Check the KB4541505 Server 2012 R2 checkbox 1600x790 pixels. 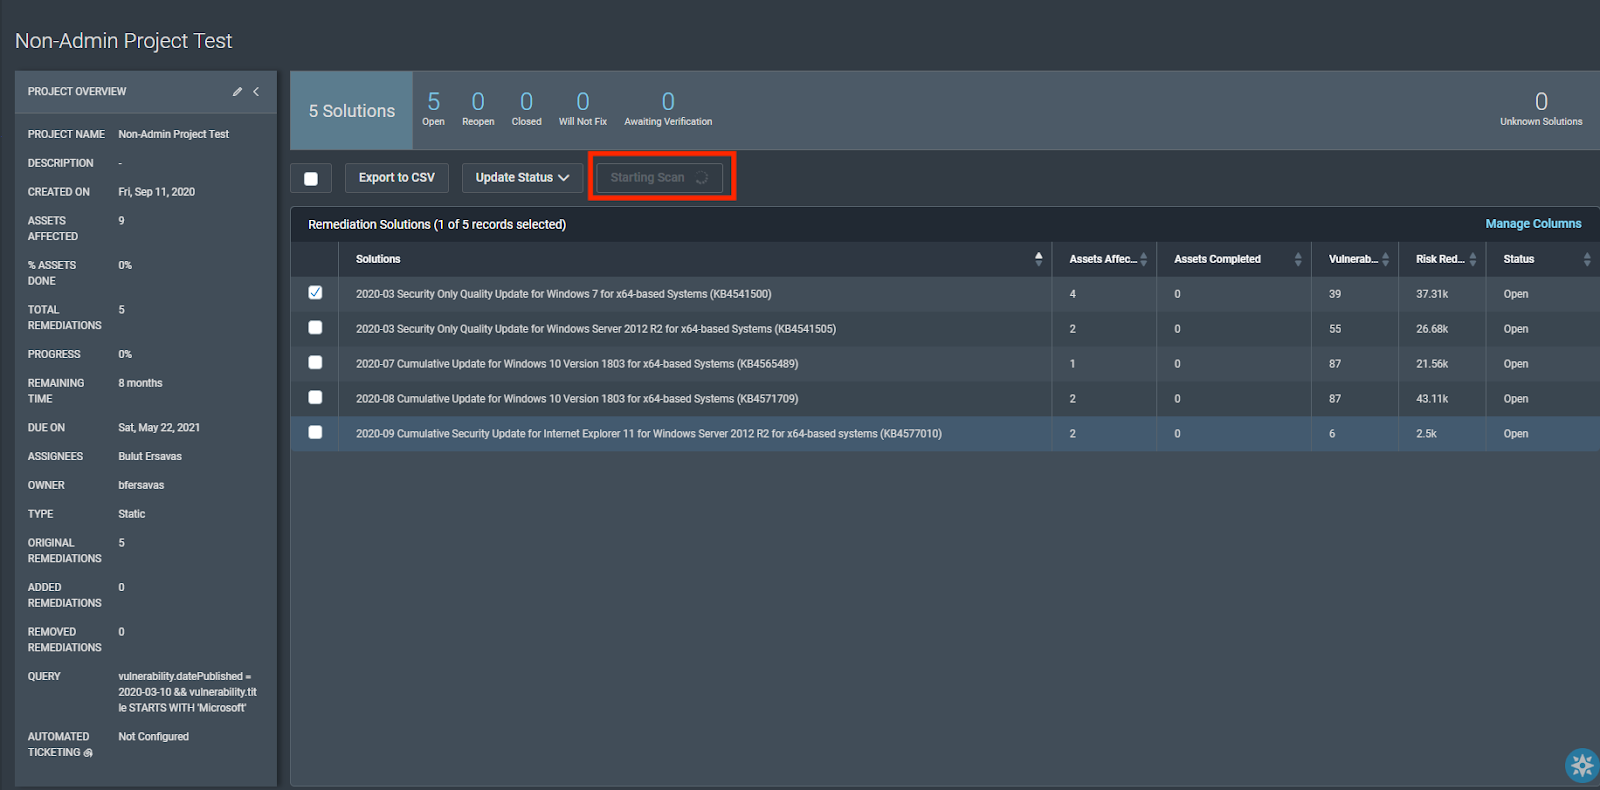[315, 328]
